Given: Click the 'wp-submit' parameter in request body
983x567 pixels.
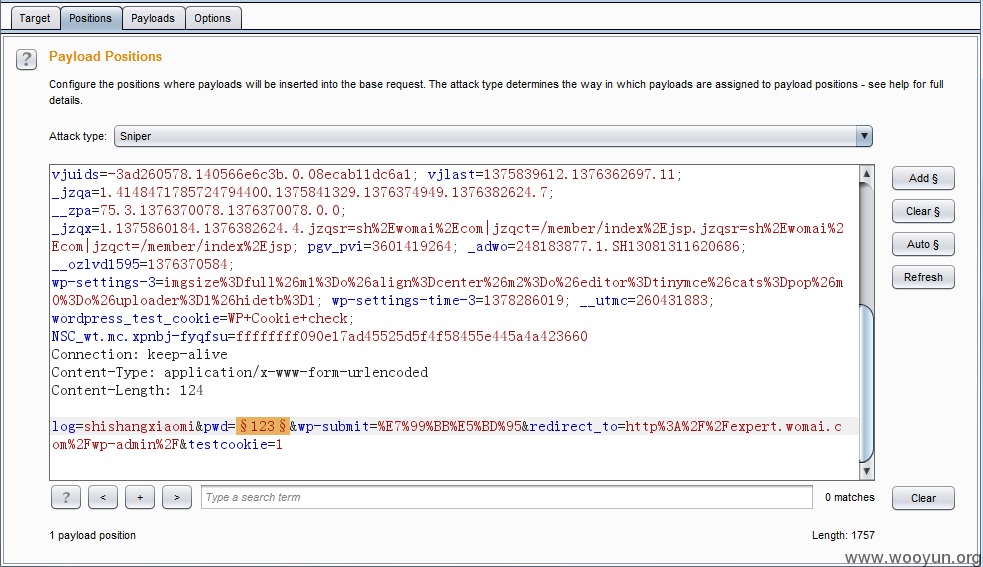Looking at the screenshot, I should coord(333,427).
